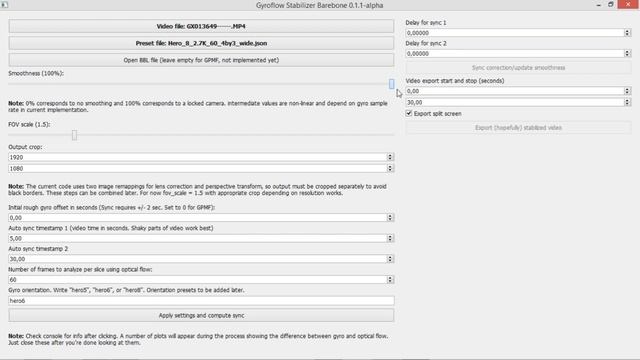Toggle Export split screen checkbox
Image resolution: width=640 pixels, height=360 pixels.
(x=409, y=113)
